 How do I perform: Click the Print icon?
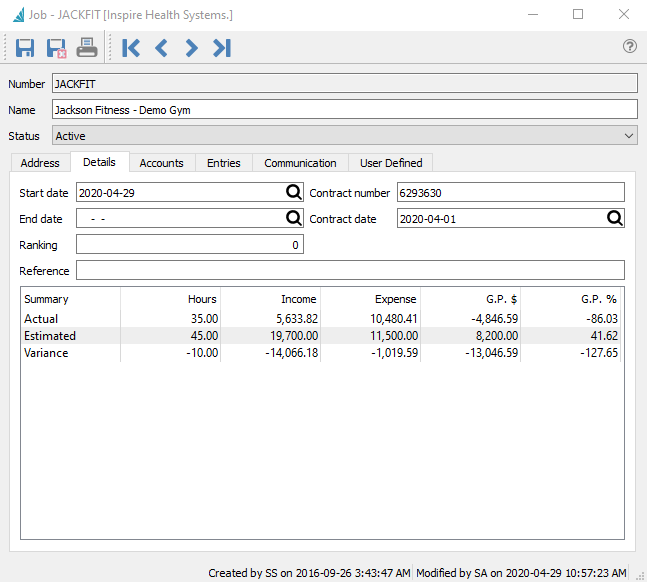(x=87, y=47)
